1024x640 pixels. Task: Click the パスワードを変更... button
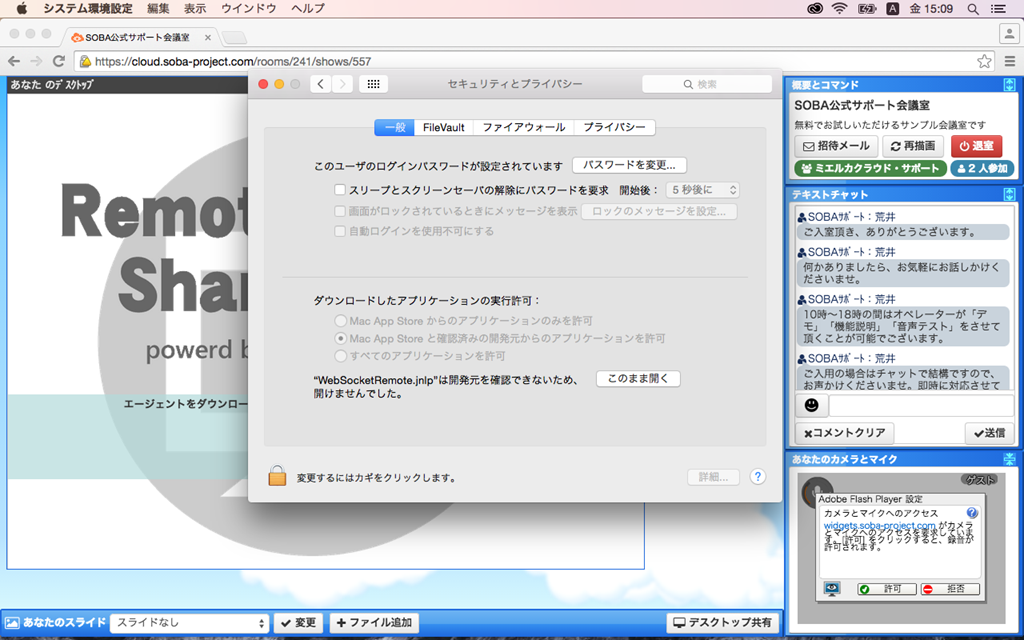pyautogui.click(x=630, y=165)
